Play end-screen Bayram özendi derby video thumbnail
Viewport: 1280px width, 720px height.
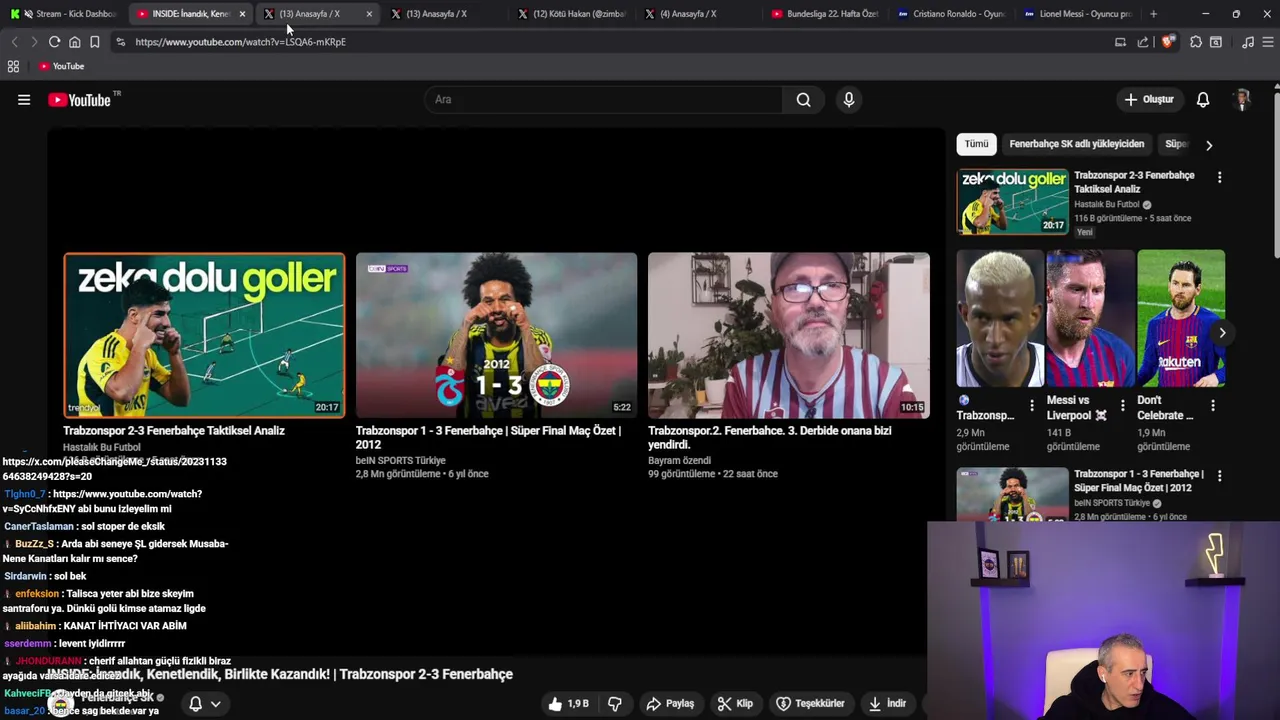pos(789,335)
